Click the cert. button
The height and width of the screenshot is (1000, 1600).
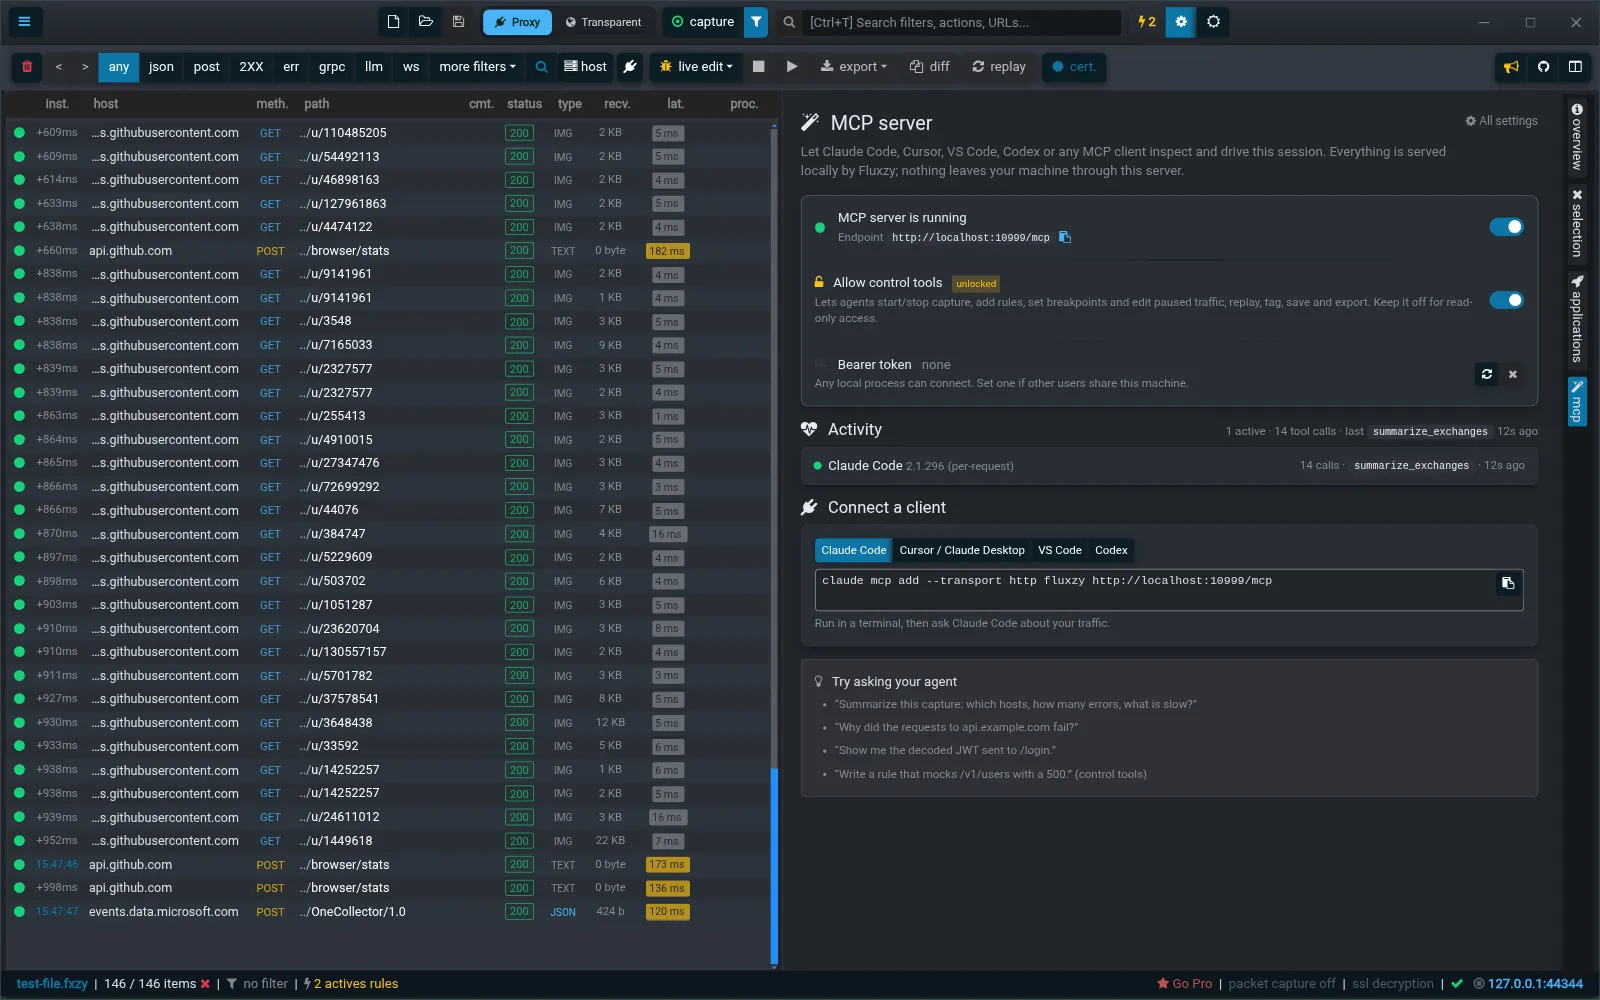pos(1073,67)
